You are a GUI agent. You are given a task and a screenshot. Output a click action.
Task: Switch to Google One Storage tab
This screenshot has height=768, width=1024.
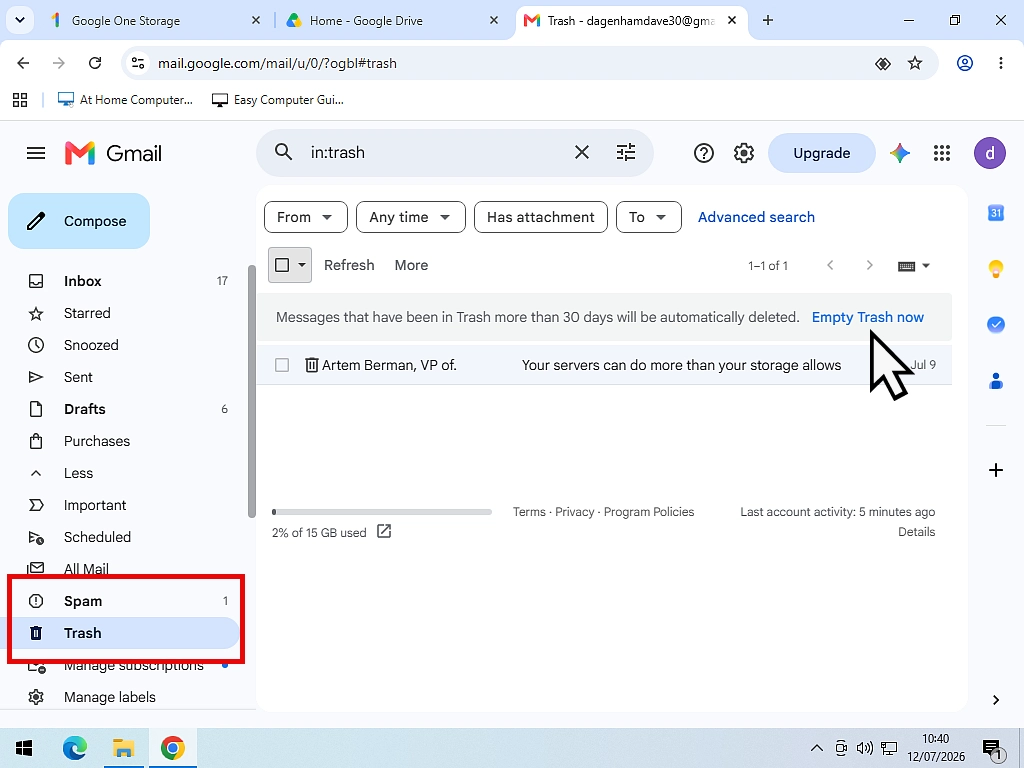pyautogui.click(x=155, y=20)
